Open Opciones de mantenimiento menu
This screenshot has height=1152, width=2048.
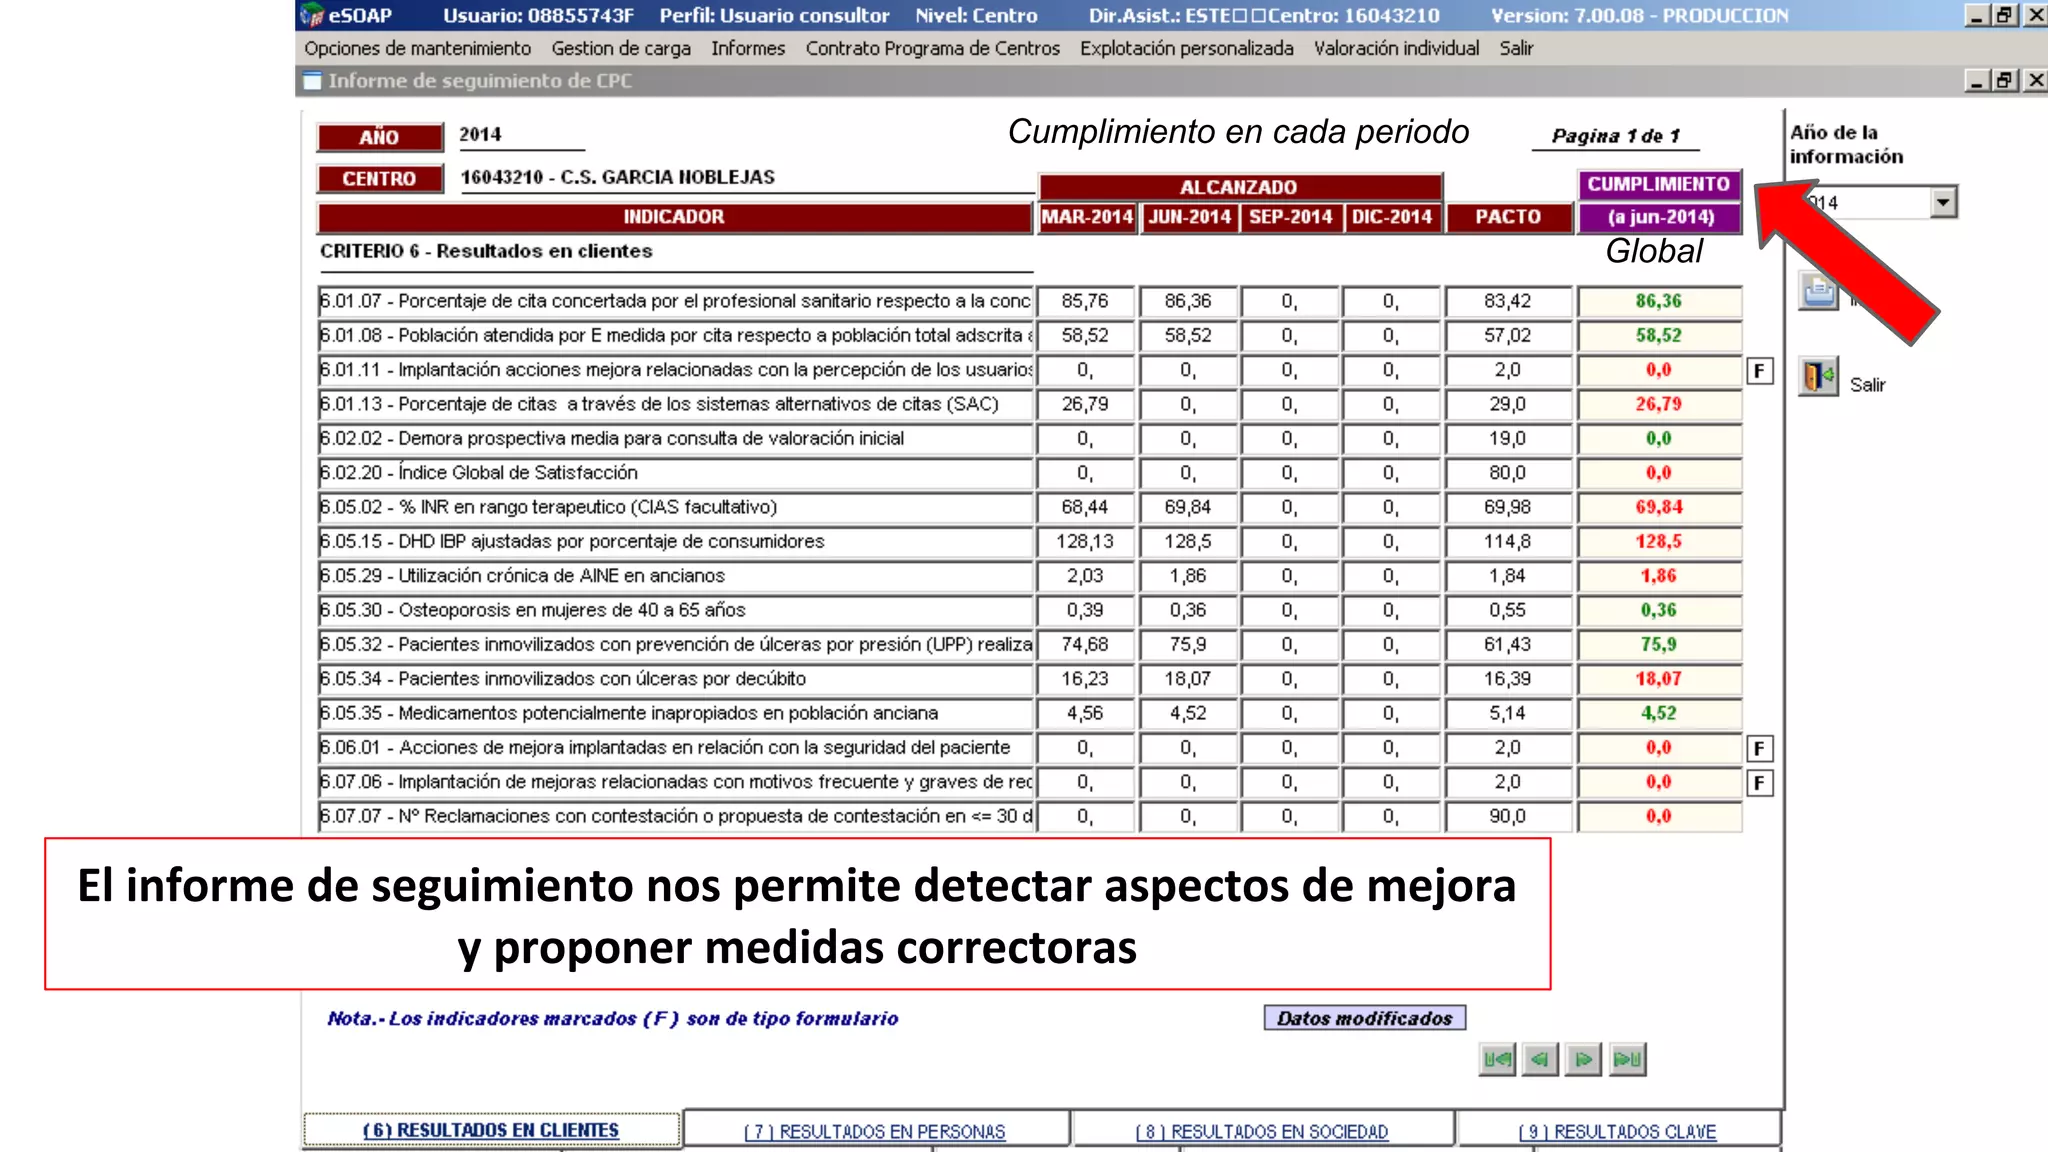point(418,48)
